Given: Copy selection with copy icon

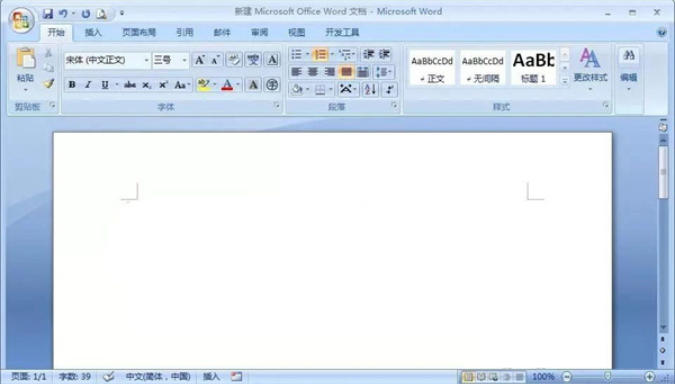Looking at the screenshot, I should [49, 68].
